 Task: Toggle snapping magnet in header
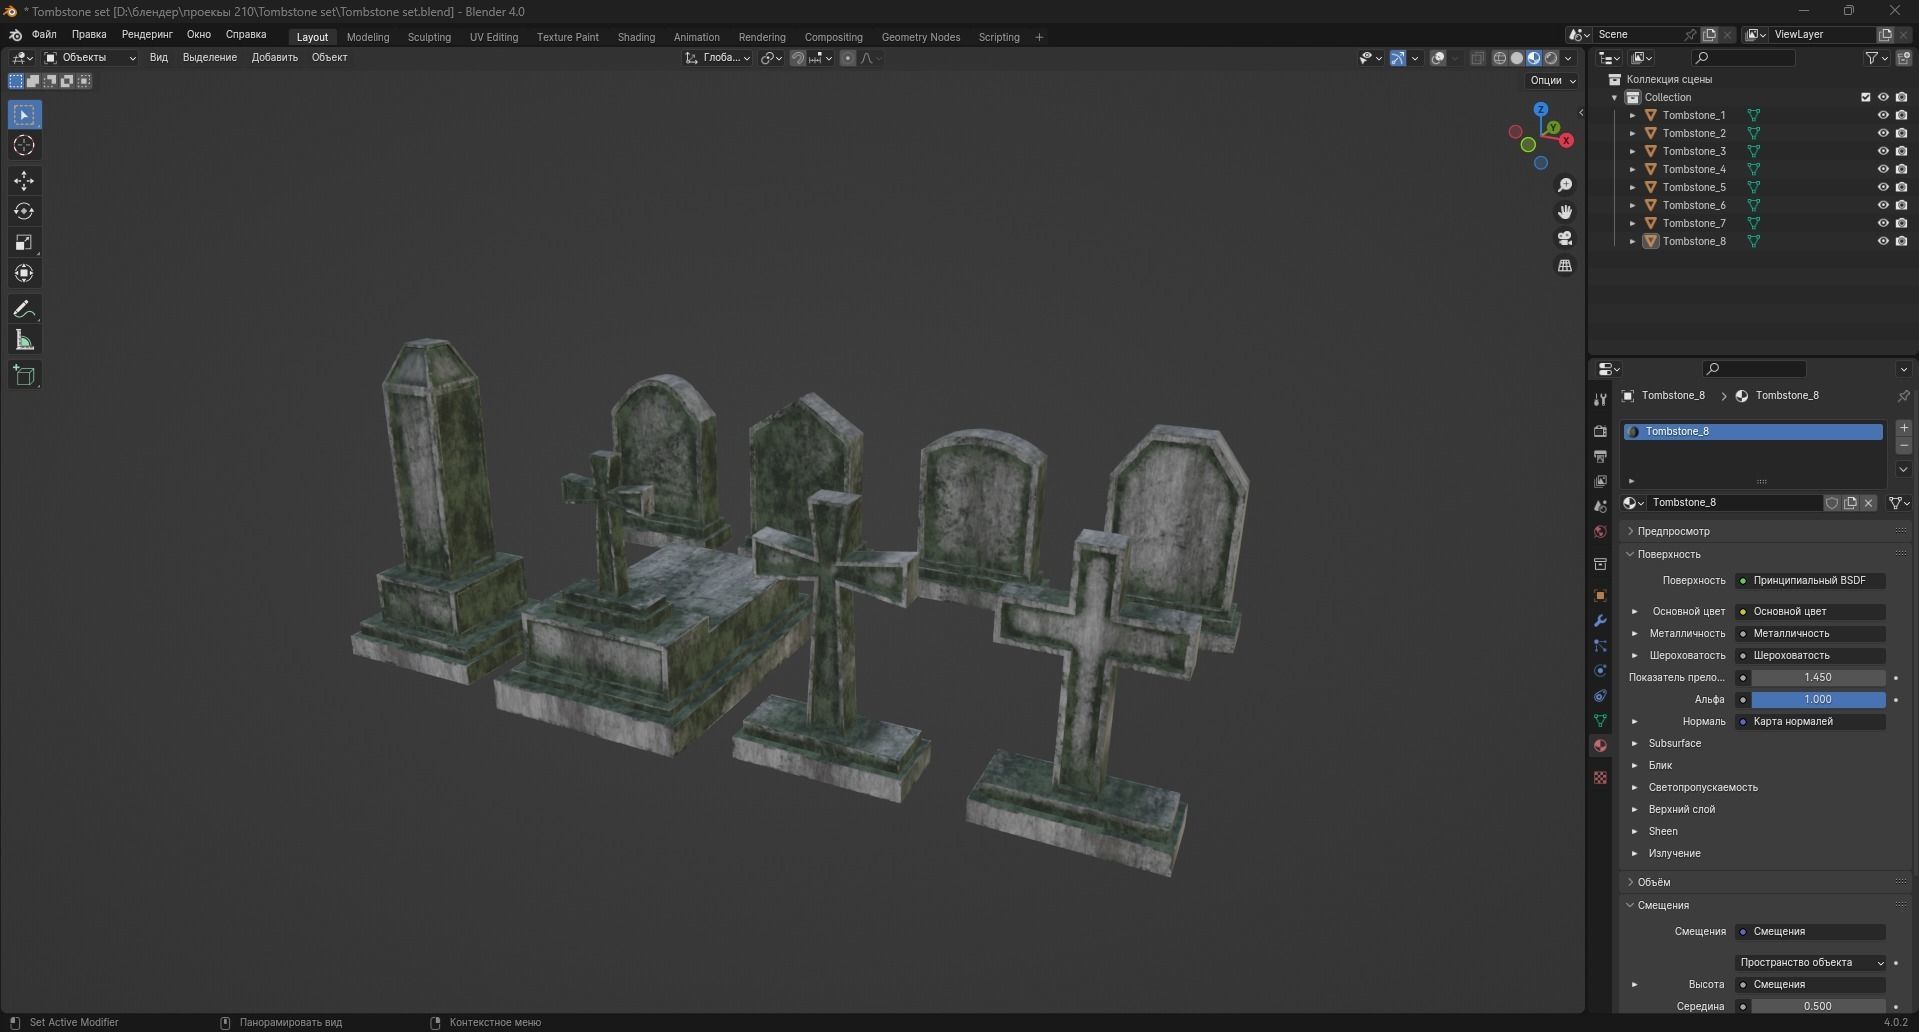tap(798, 58)
